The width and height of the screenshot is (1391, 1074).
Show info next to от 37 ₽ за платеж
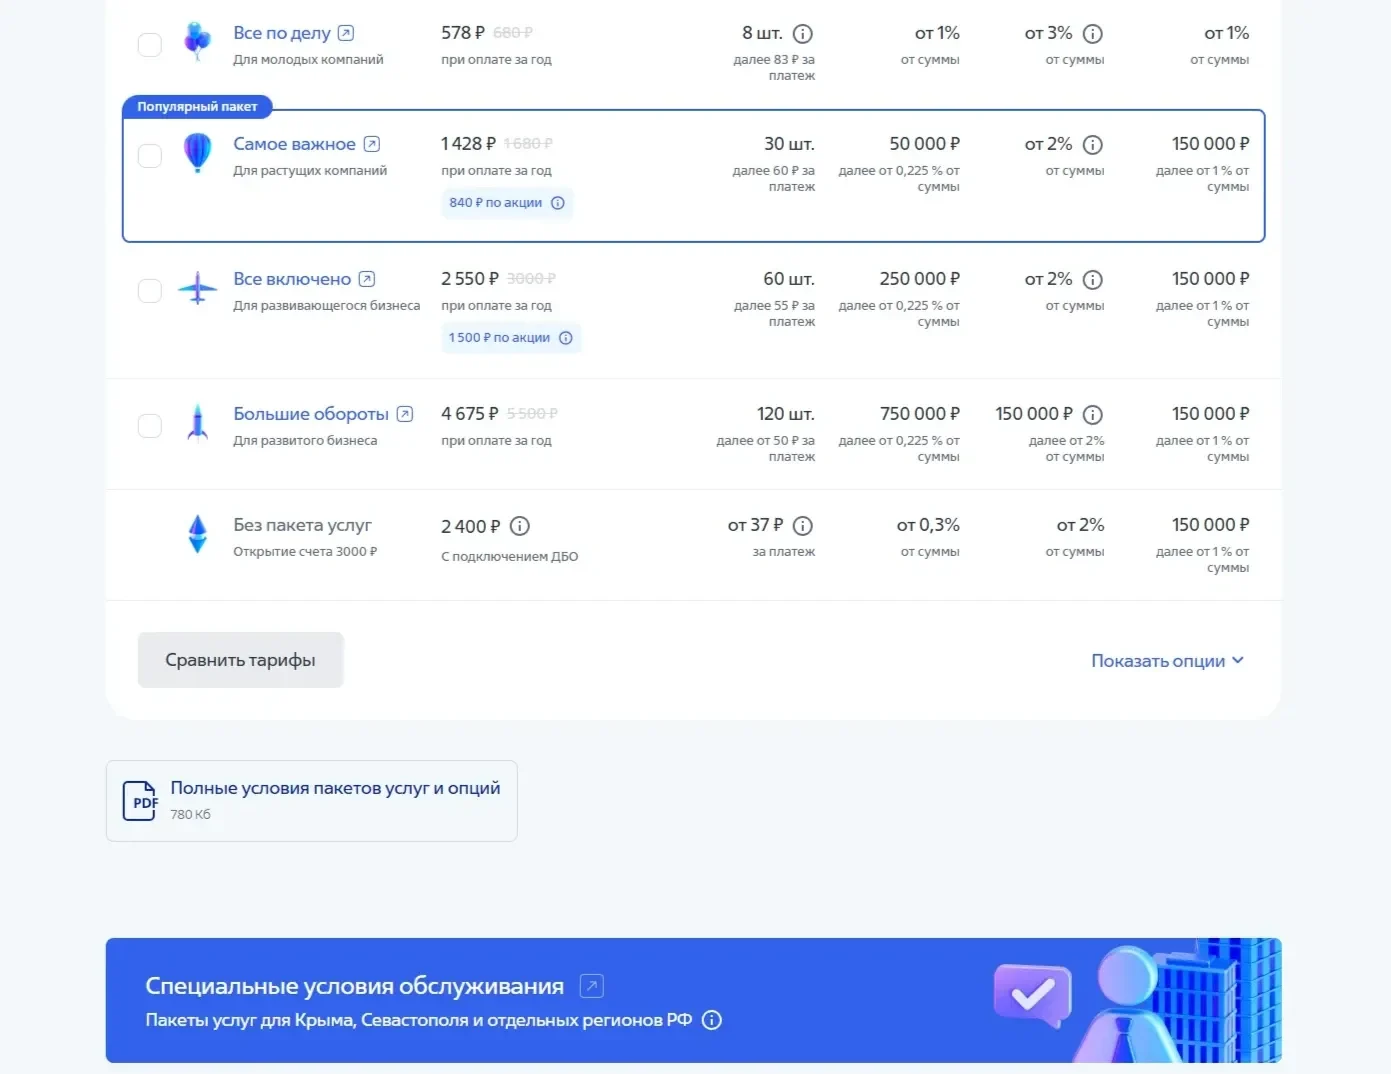click(803, 526)
